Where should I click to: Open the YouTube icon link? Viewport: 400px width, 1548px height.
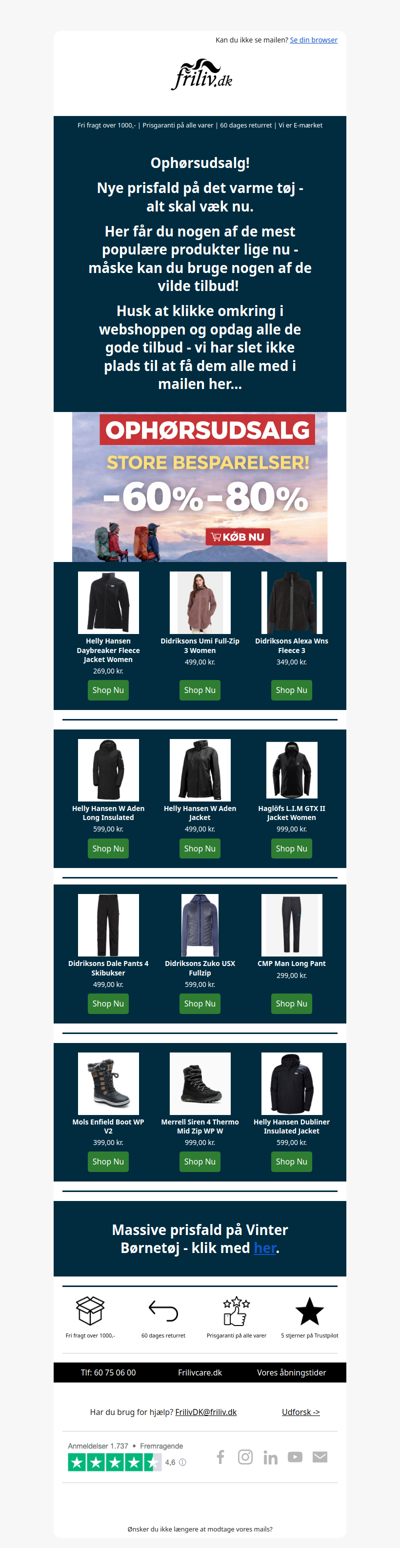pyautogui.click(x=295, y=1457)
